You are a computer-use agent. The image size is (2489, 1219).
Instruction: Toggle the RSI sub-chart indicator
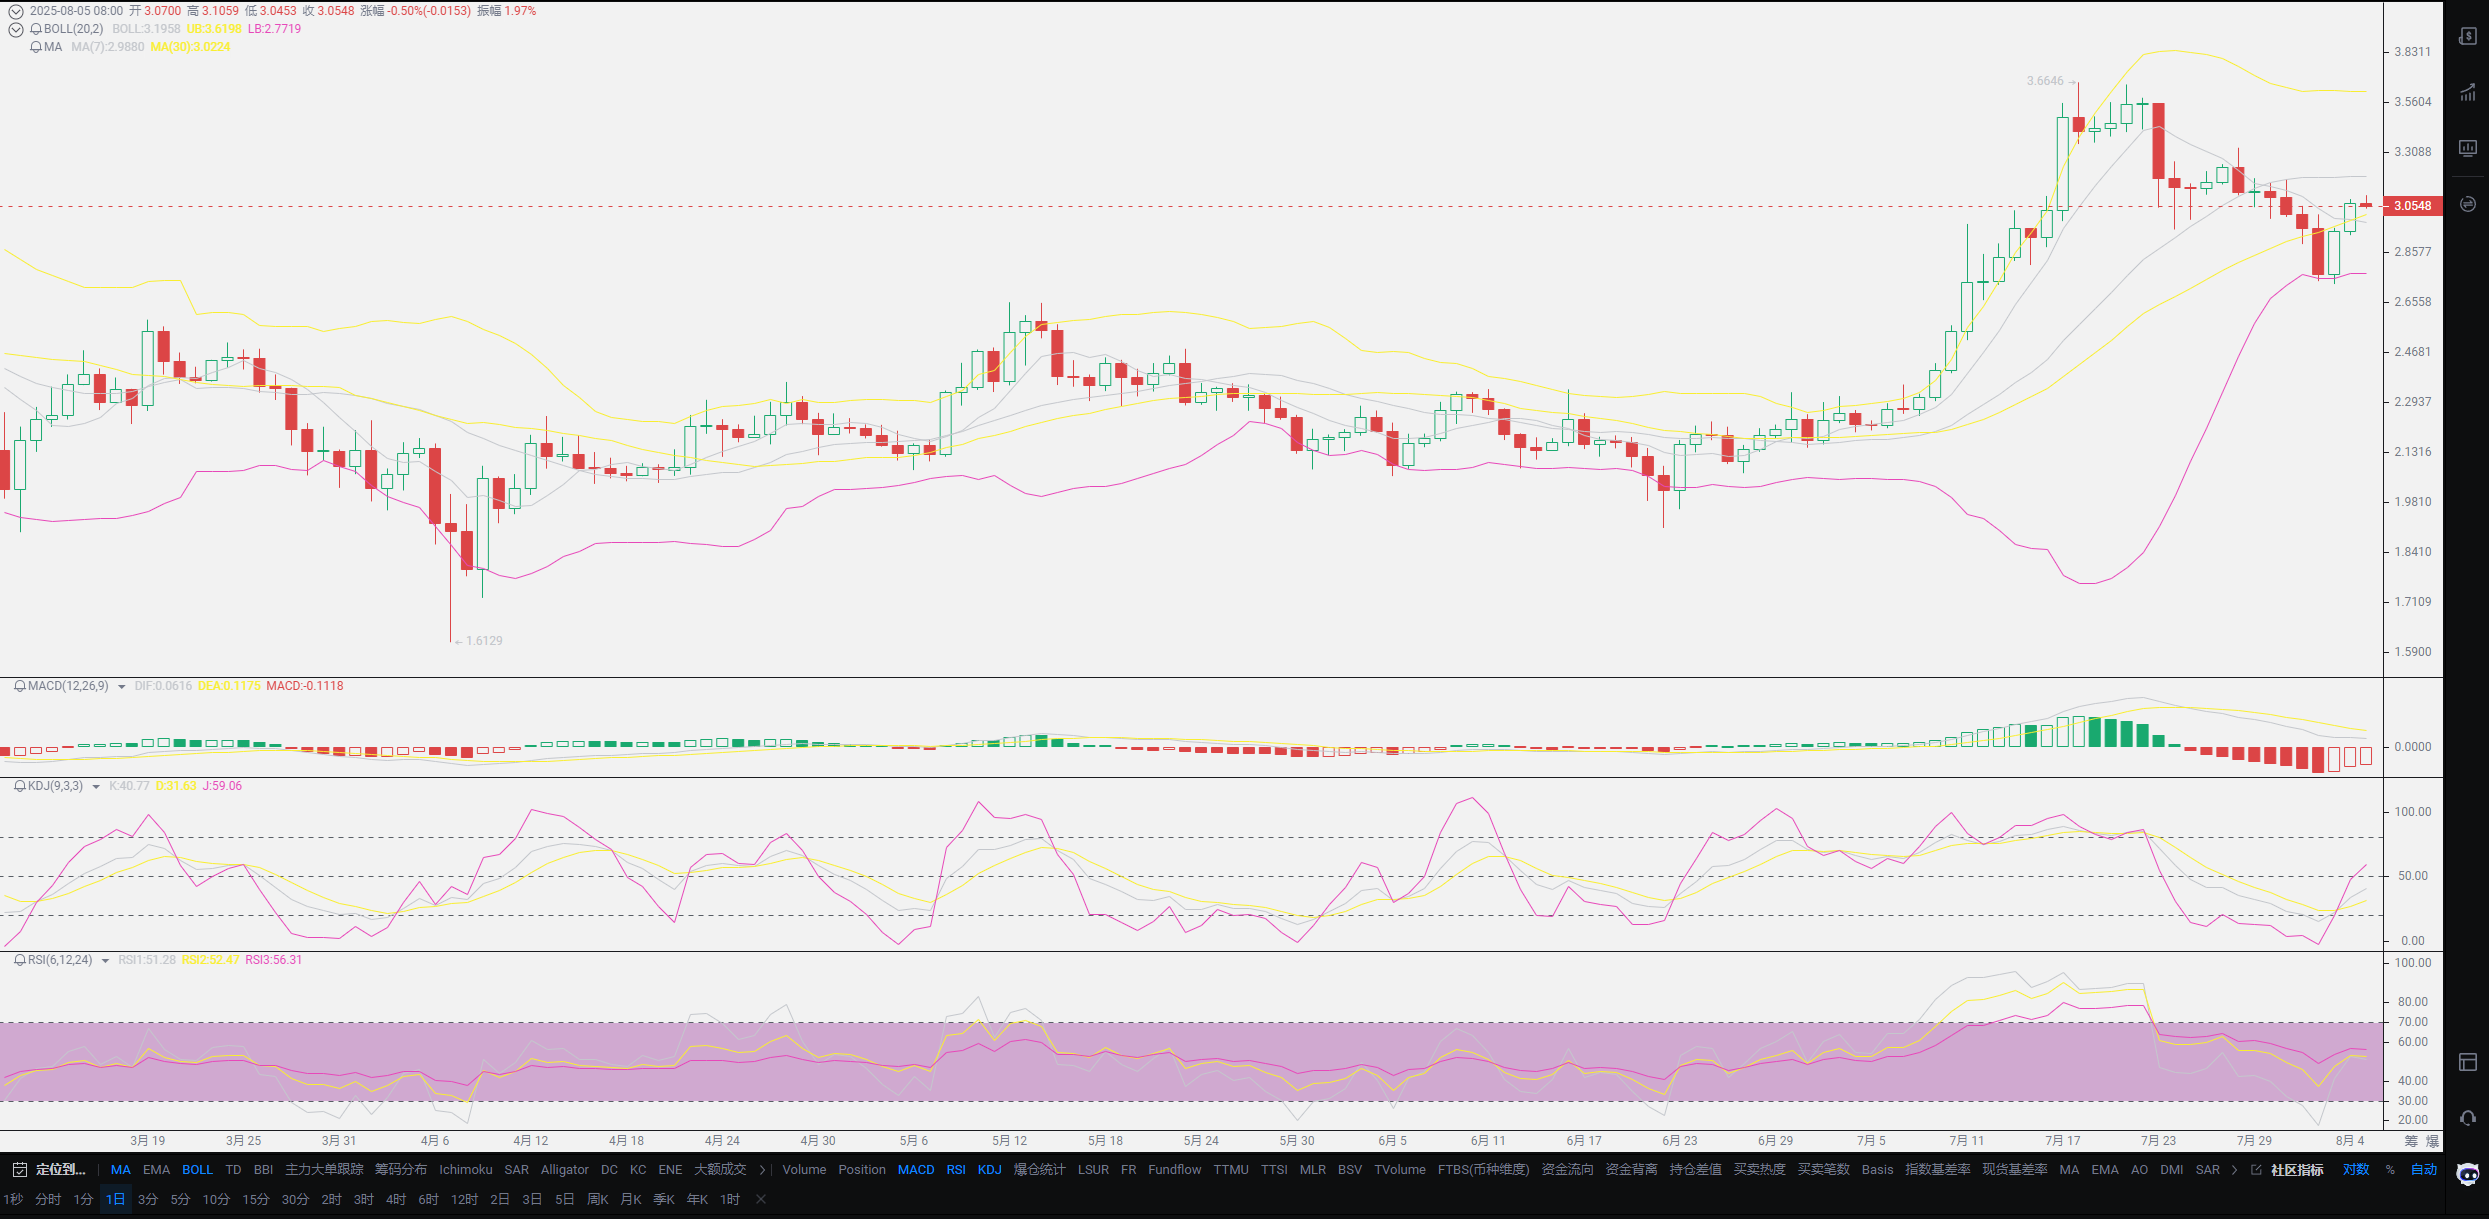click(956, 1170)
